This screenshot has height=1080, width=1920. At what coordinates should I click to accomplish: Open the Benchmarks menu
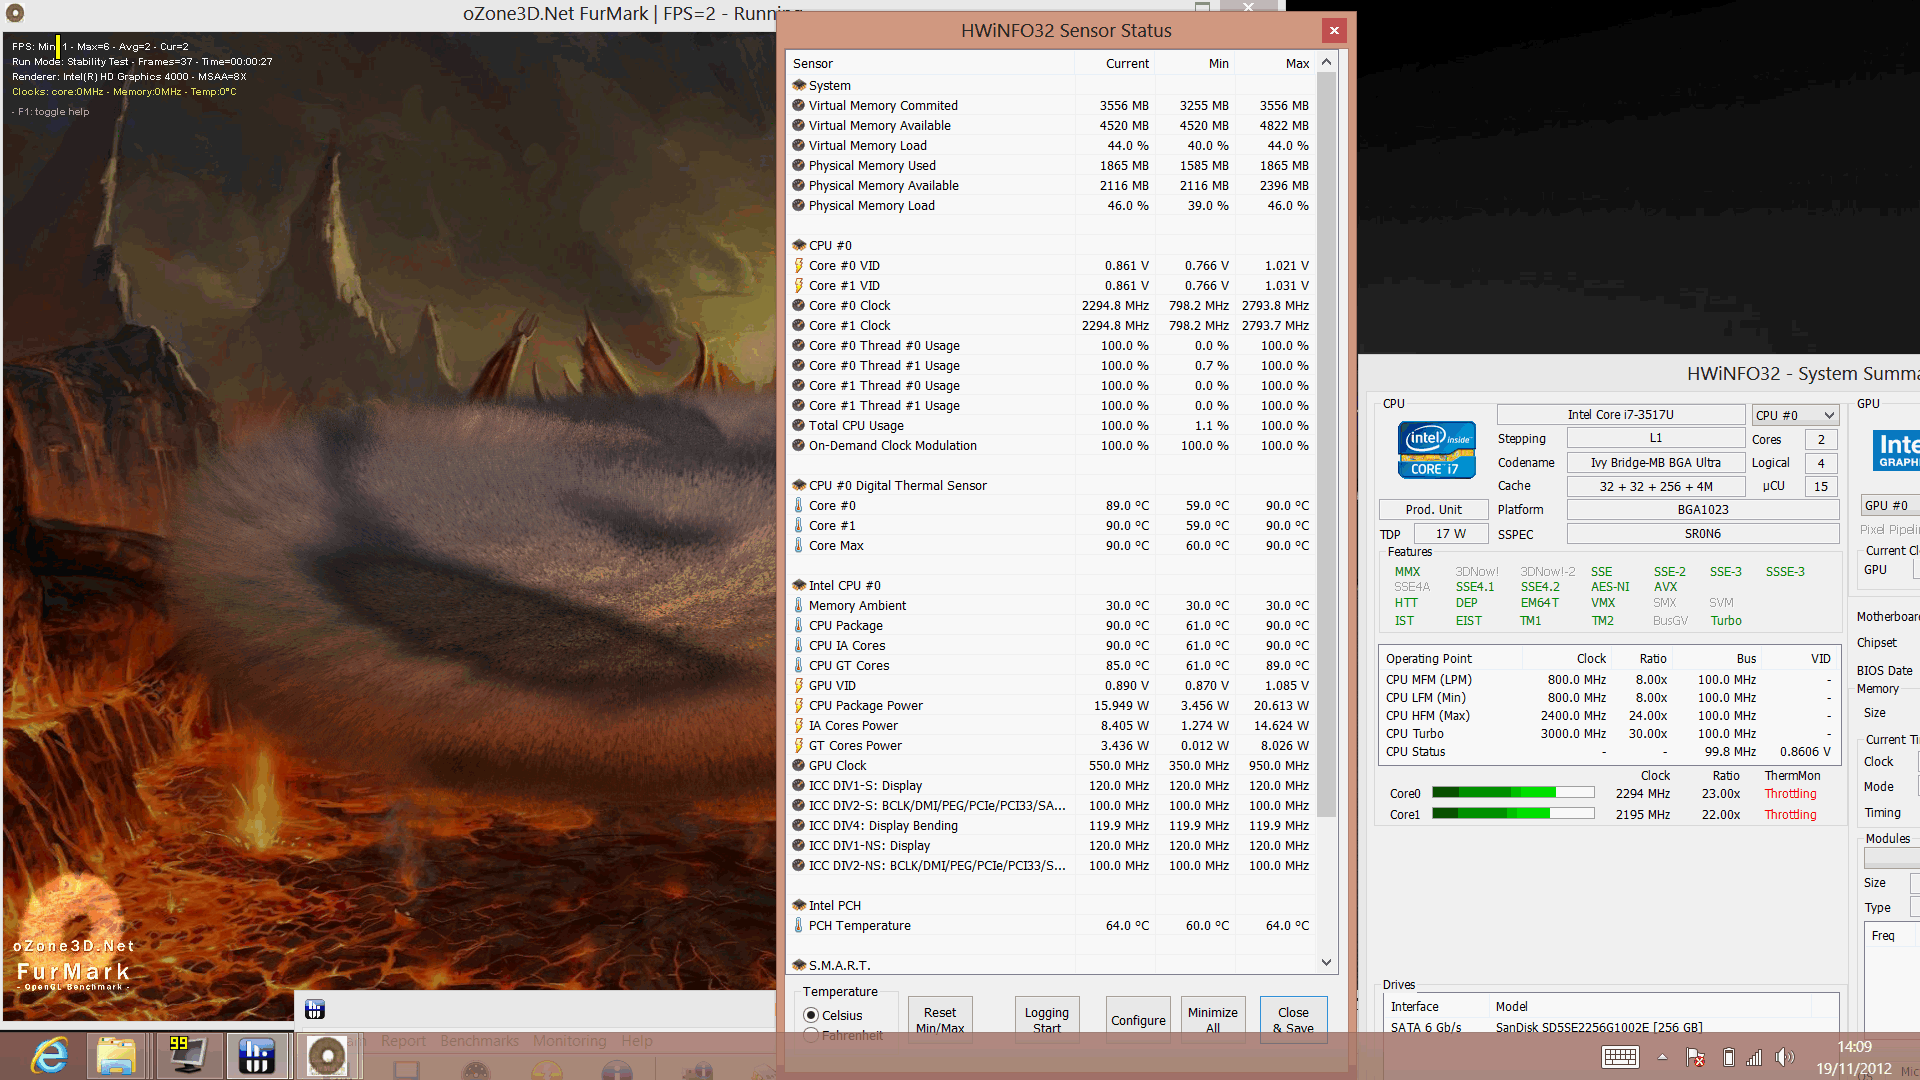point(479,1041)
